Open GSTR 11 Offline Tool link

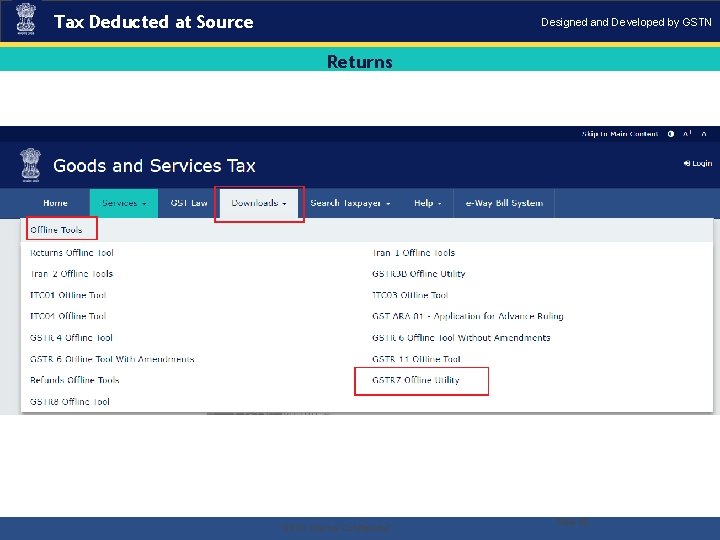[416, 359]
